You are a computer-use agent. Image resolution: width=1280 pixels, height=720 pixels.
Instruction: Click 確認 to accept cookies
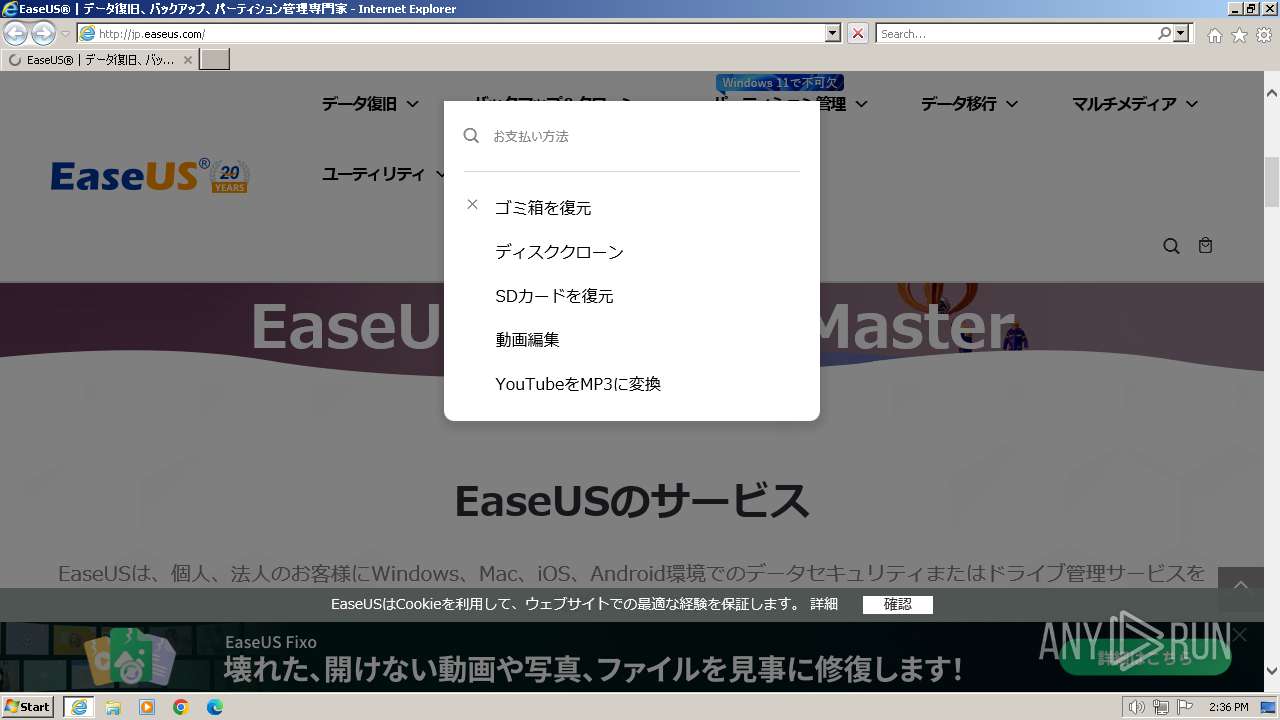tap(898, 604)
